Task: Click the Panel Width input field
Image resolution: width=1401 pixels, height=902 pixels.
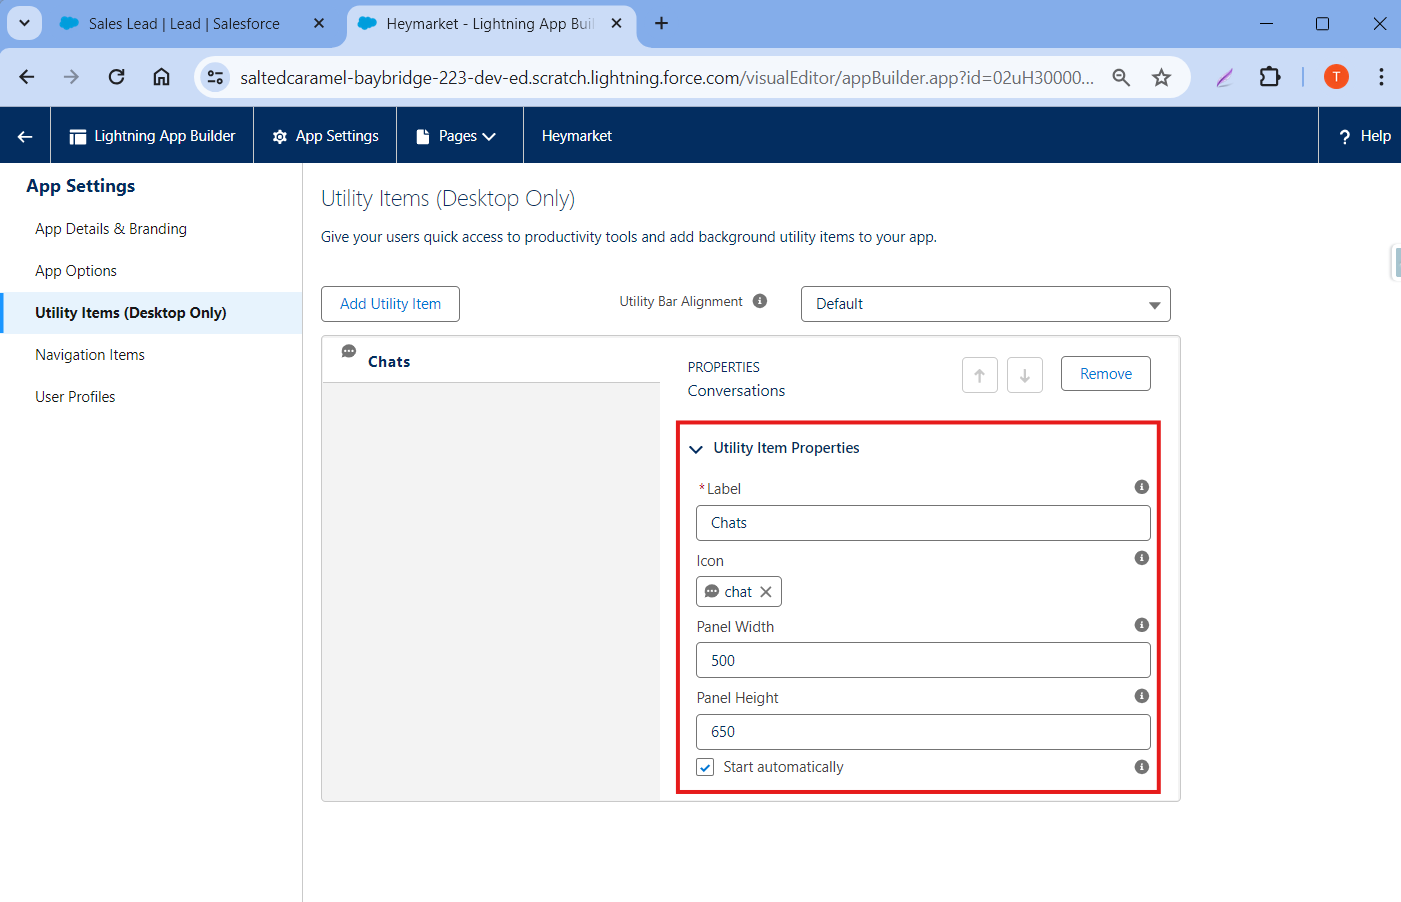Action: 923,660
